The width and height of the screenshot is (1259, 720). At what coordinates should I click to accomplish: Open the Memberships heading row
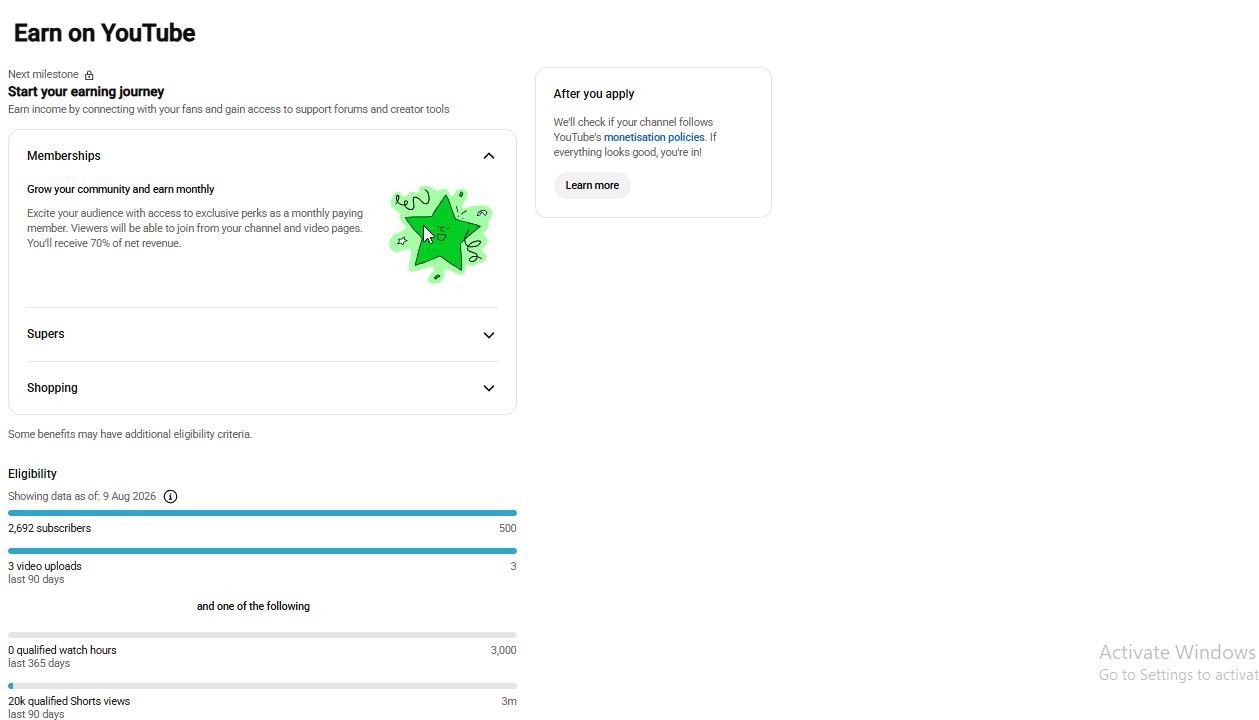(262, 156)
